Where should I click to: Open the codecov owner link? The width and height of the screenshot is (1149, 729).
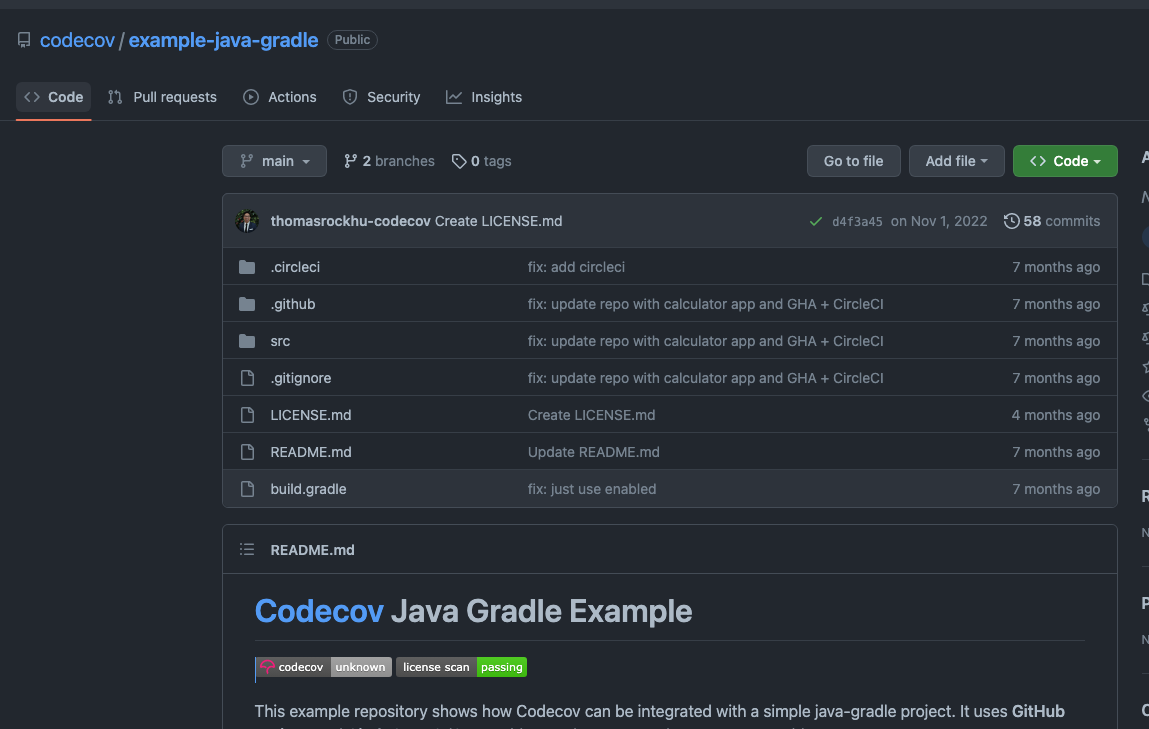(77, 40)
